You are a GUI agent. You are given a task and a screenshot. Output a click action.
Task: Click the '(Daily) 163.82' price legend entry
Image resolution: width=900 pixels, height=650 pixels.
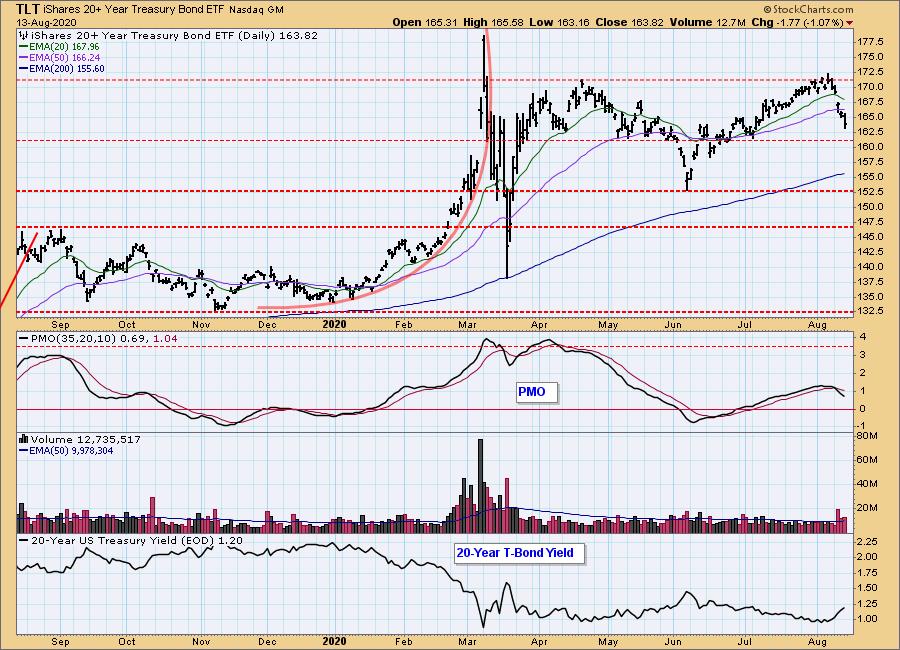pos(277,36)
